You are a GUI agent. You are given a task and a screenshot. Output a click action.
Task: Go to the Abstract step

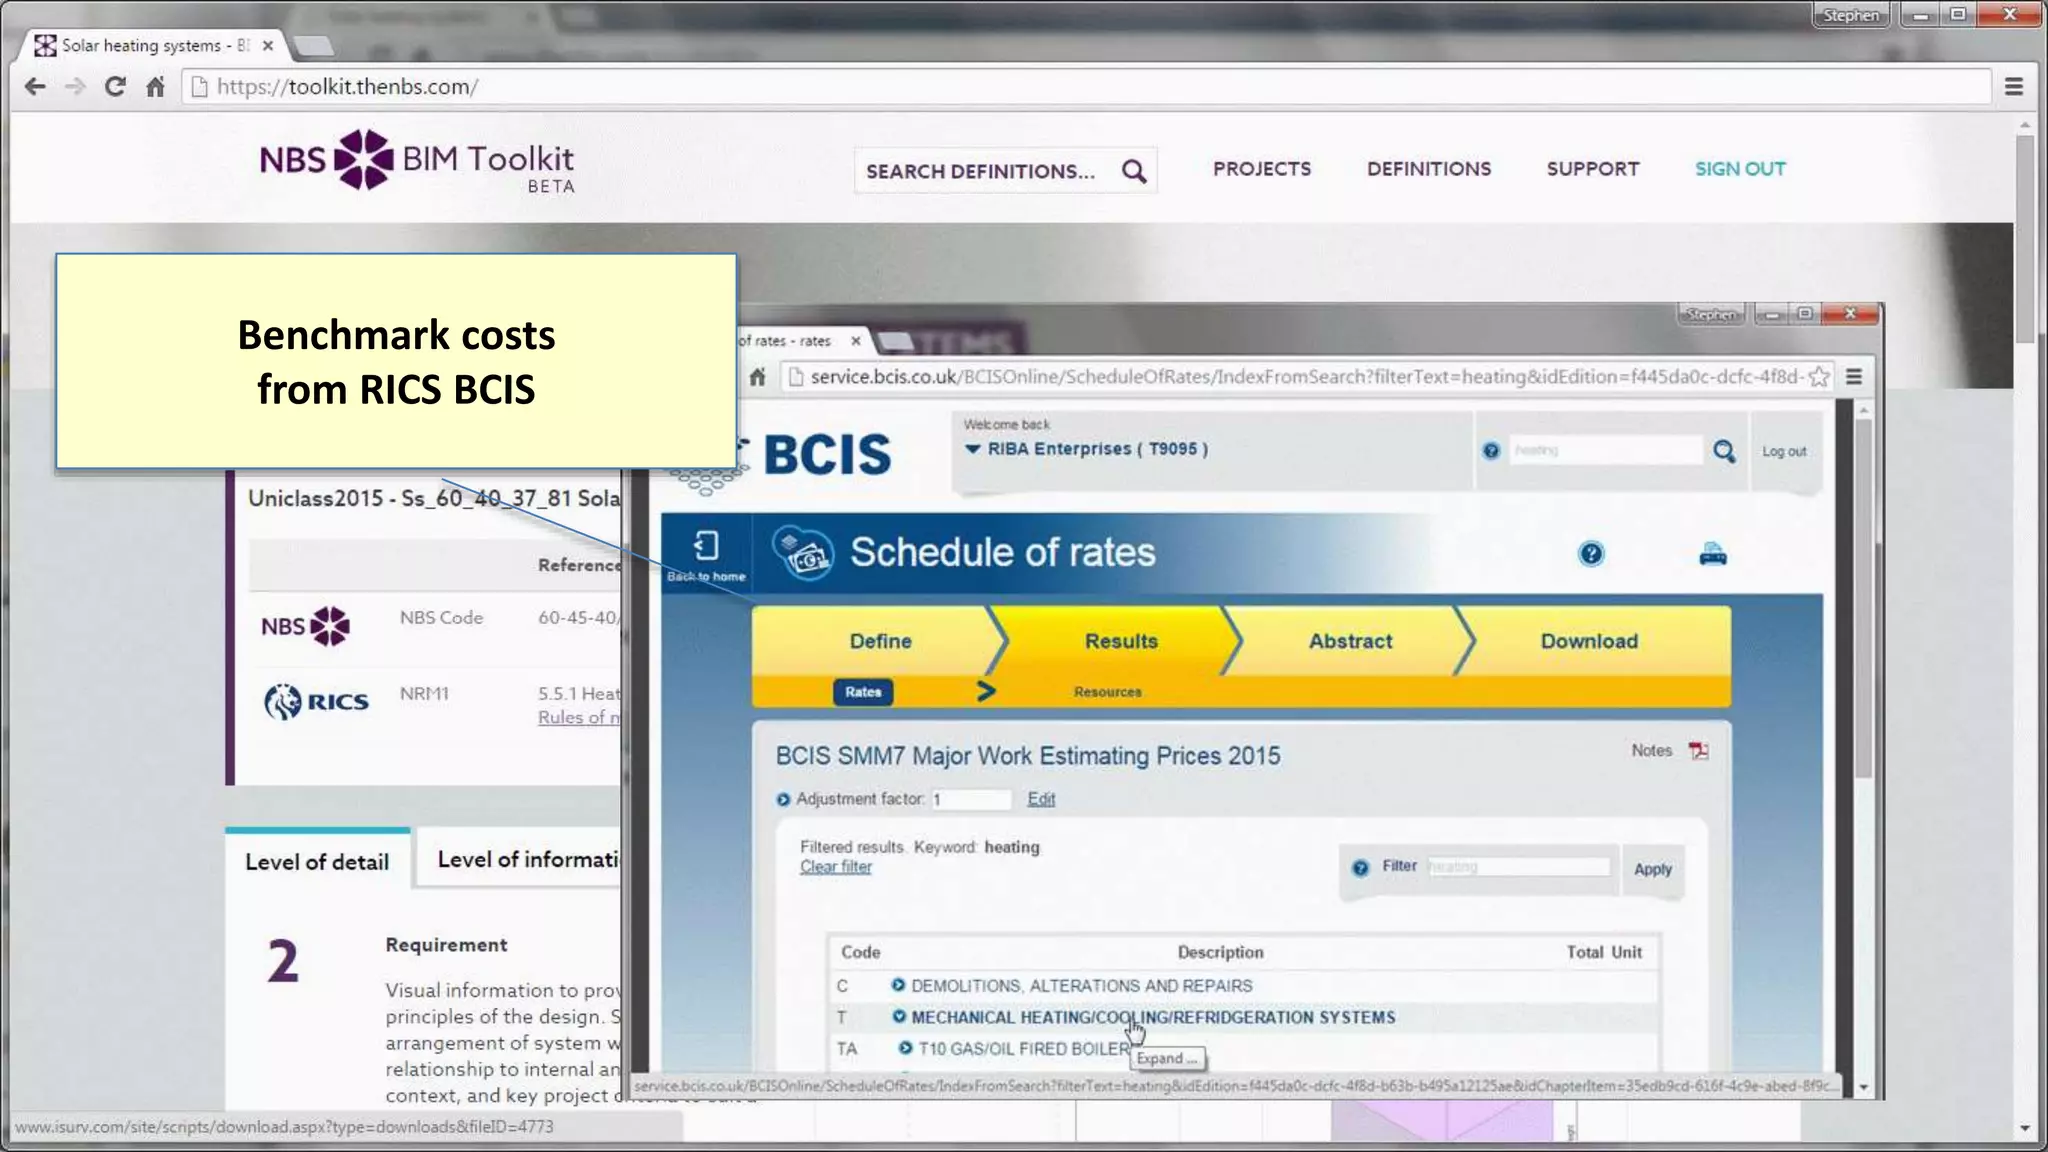point(1350,641)
